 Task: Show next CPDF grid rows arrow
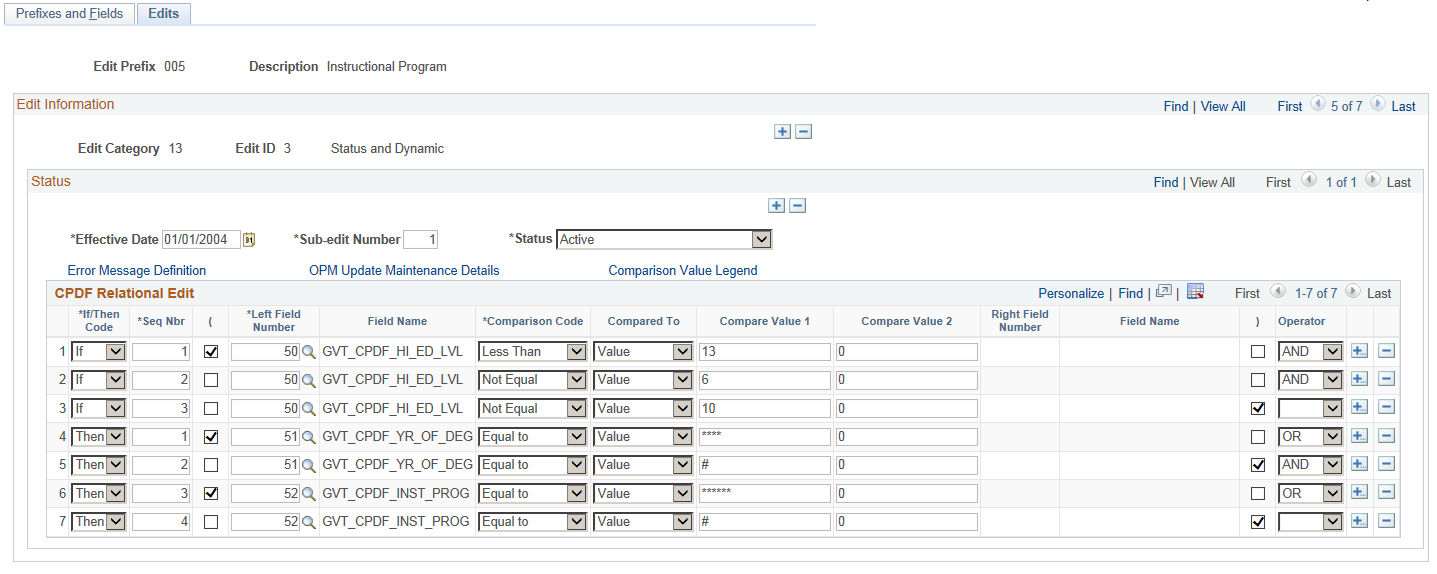(1354, 292)
